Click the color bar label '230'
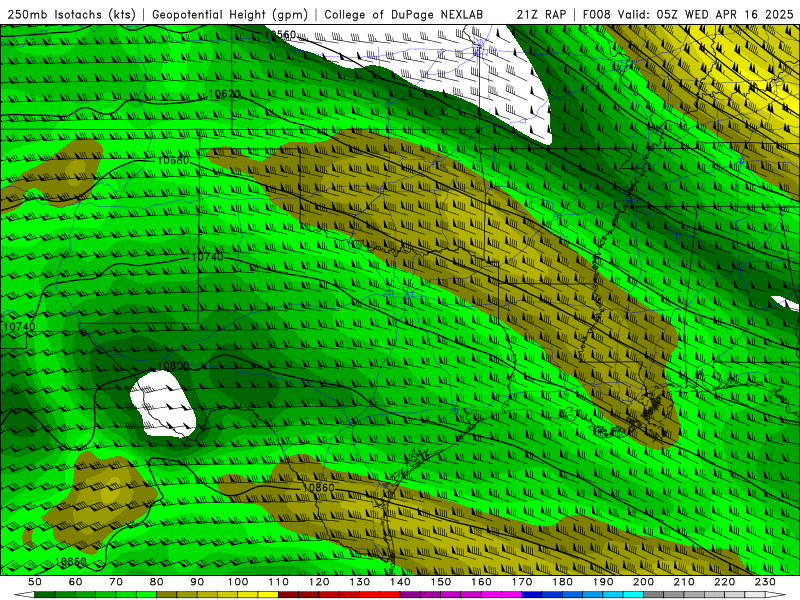Screen dimensions: 800x600 point(765,582)
